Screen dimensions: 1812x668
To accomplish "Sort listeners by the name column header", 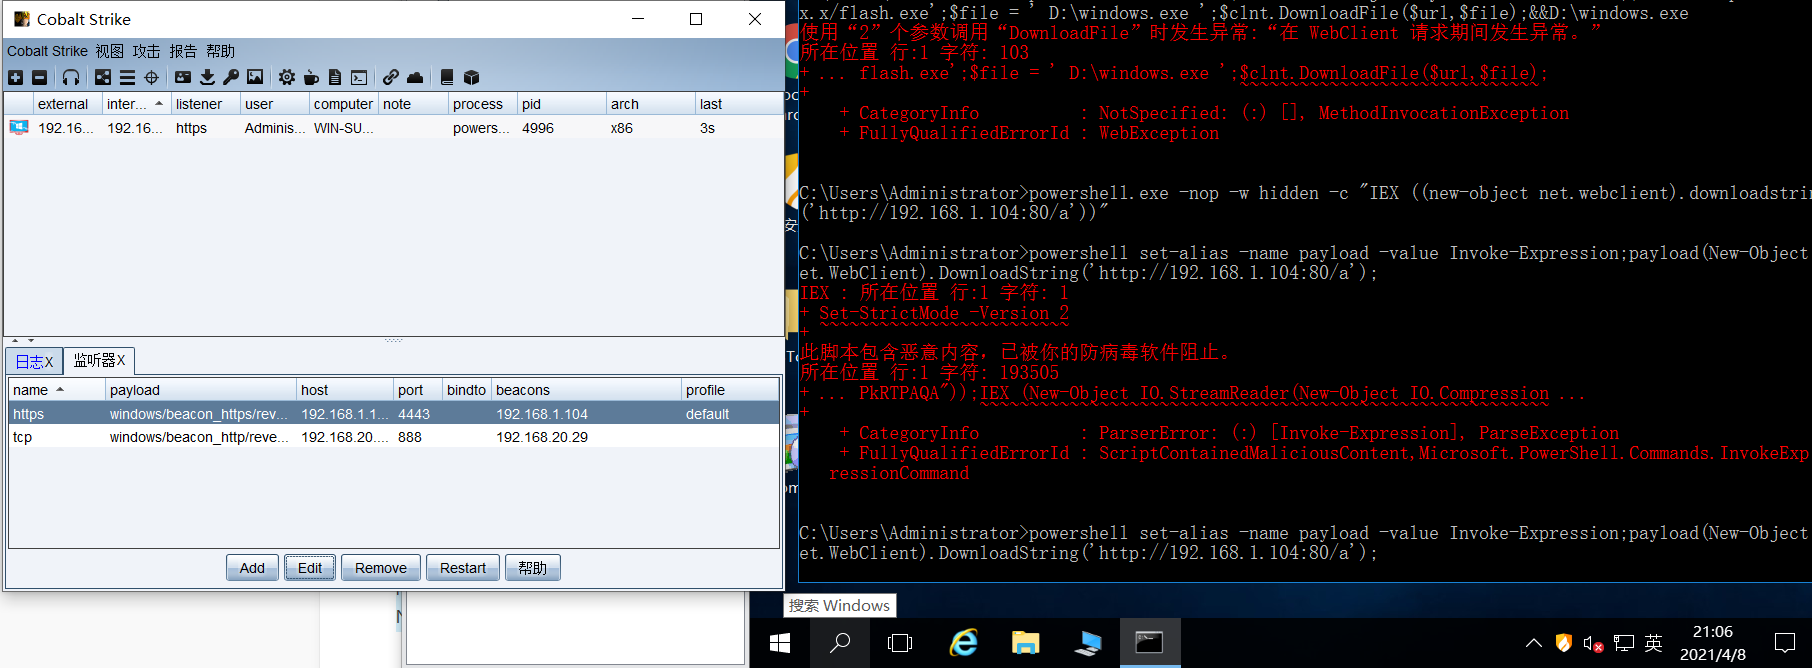I will (x=57, y=390).
